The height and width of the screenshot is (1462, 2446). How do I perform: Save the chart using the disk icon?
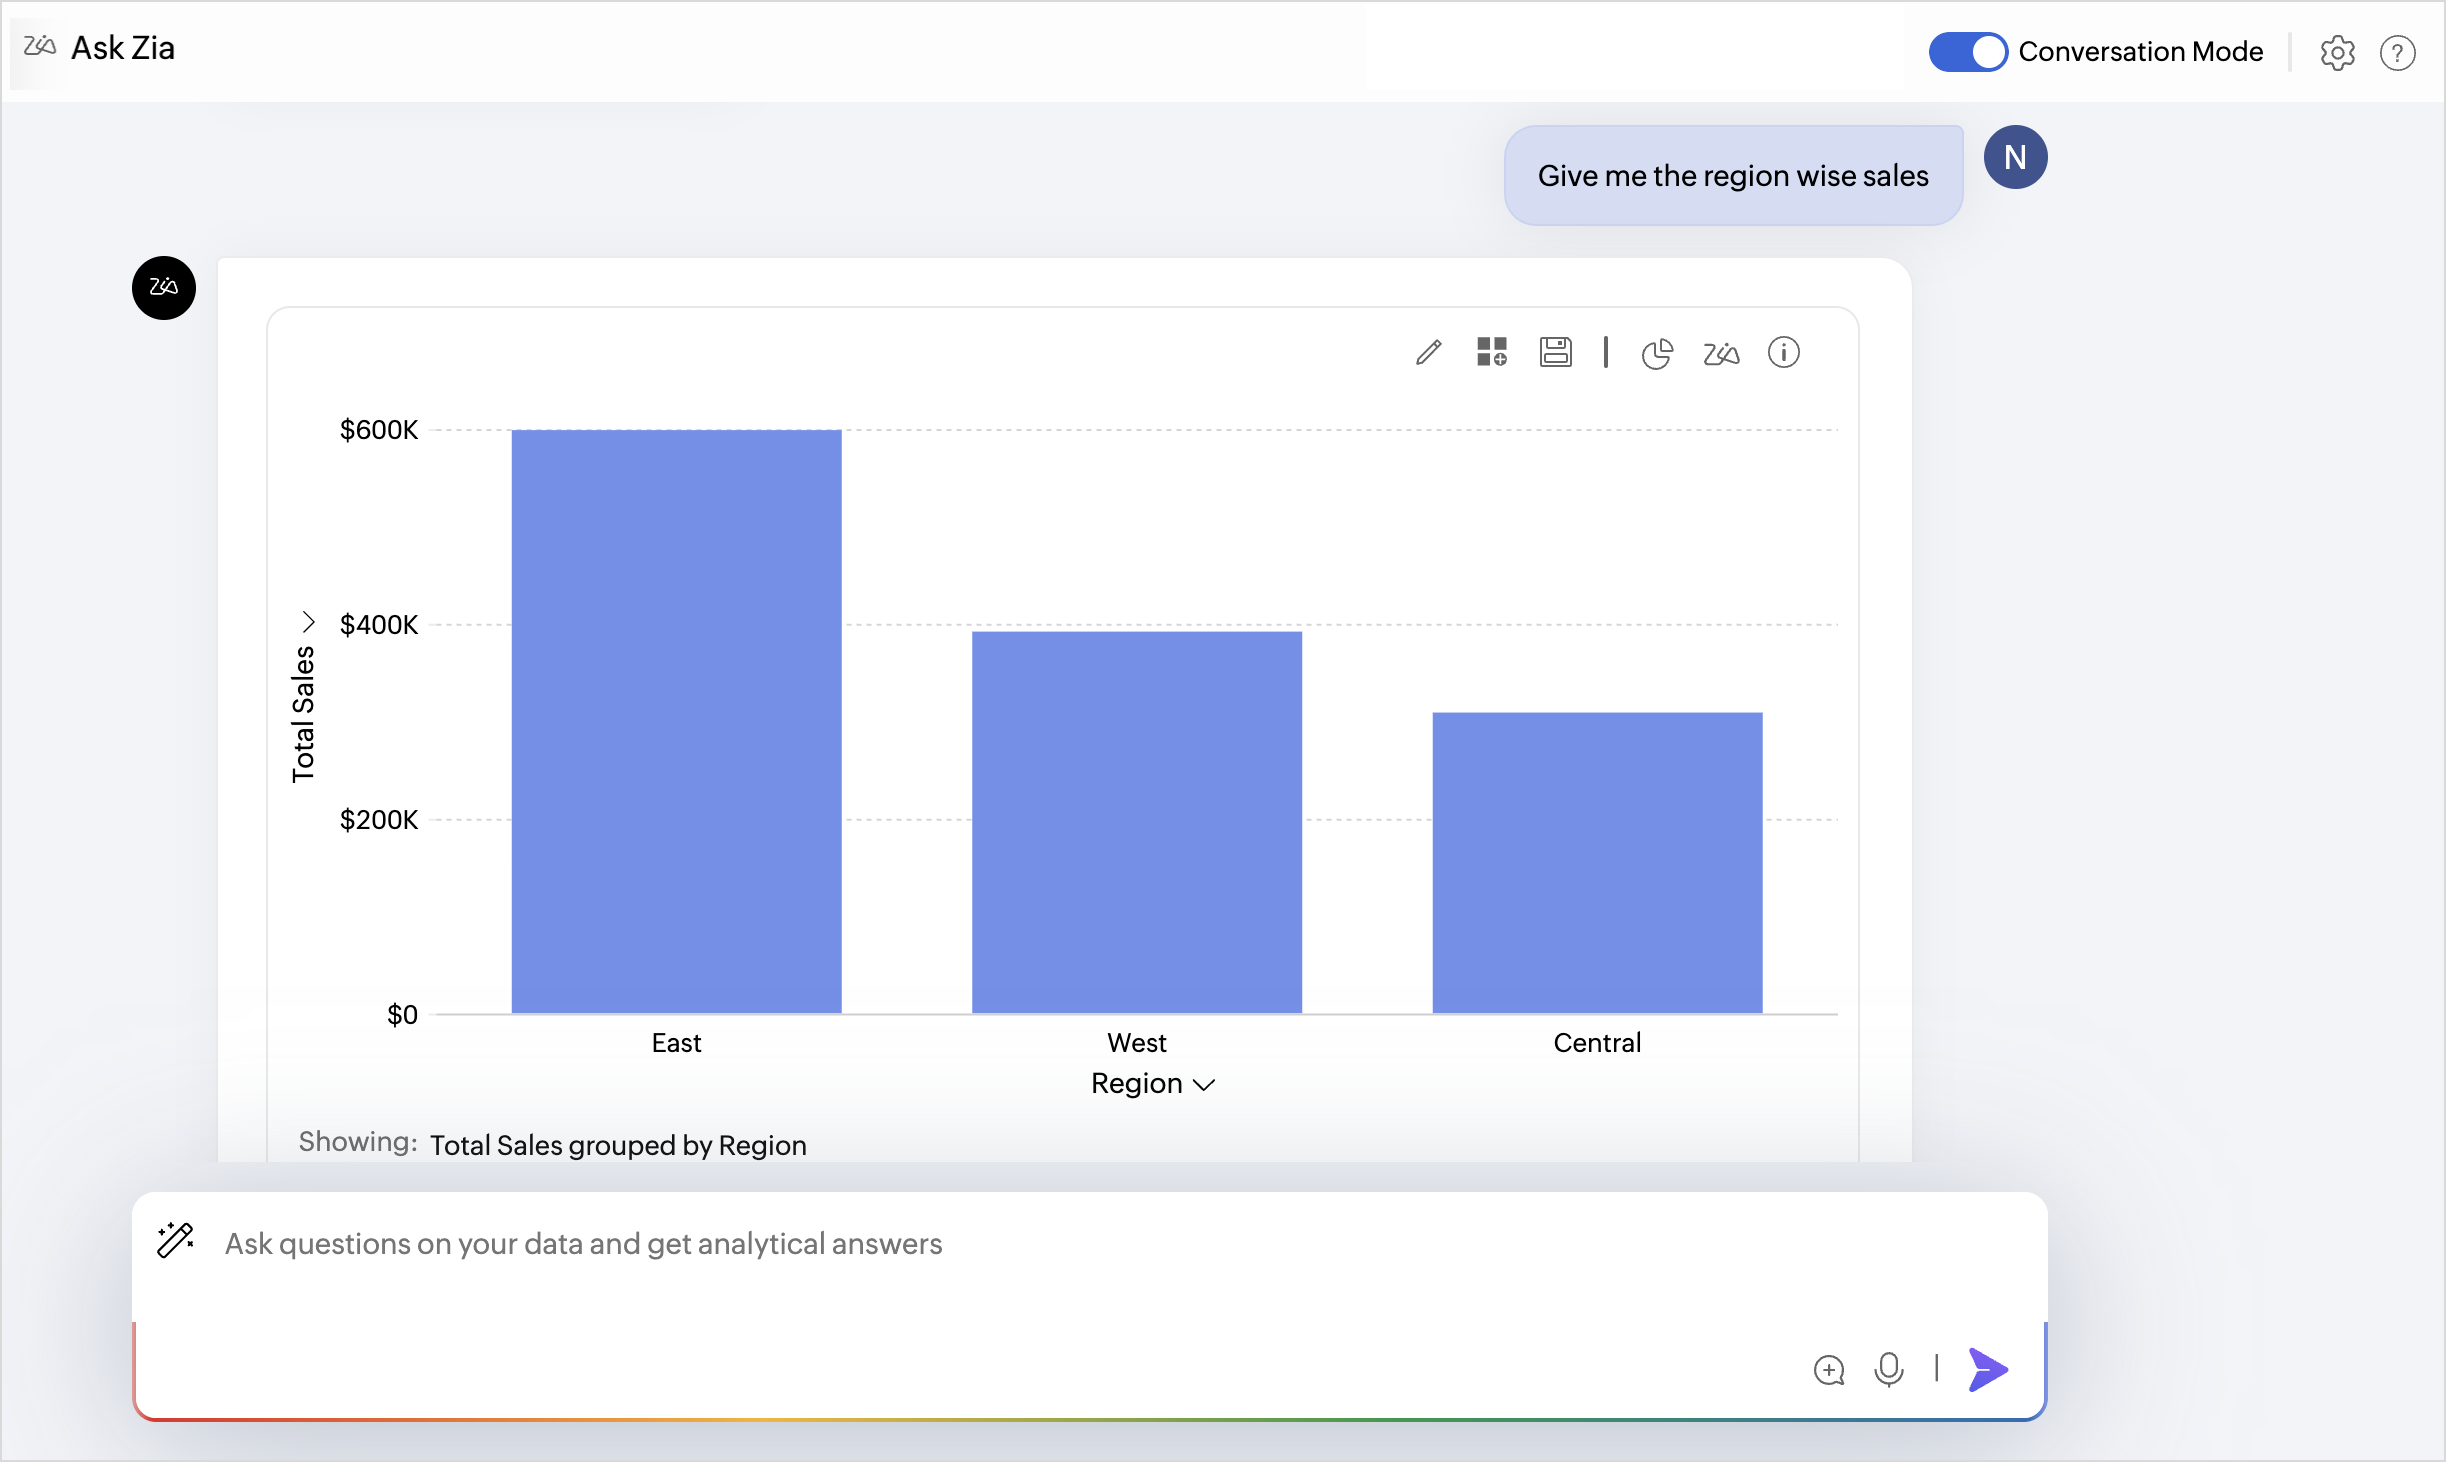click(1555, 353)
